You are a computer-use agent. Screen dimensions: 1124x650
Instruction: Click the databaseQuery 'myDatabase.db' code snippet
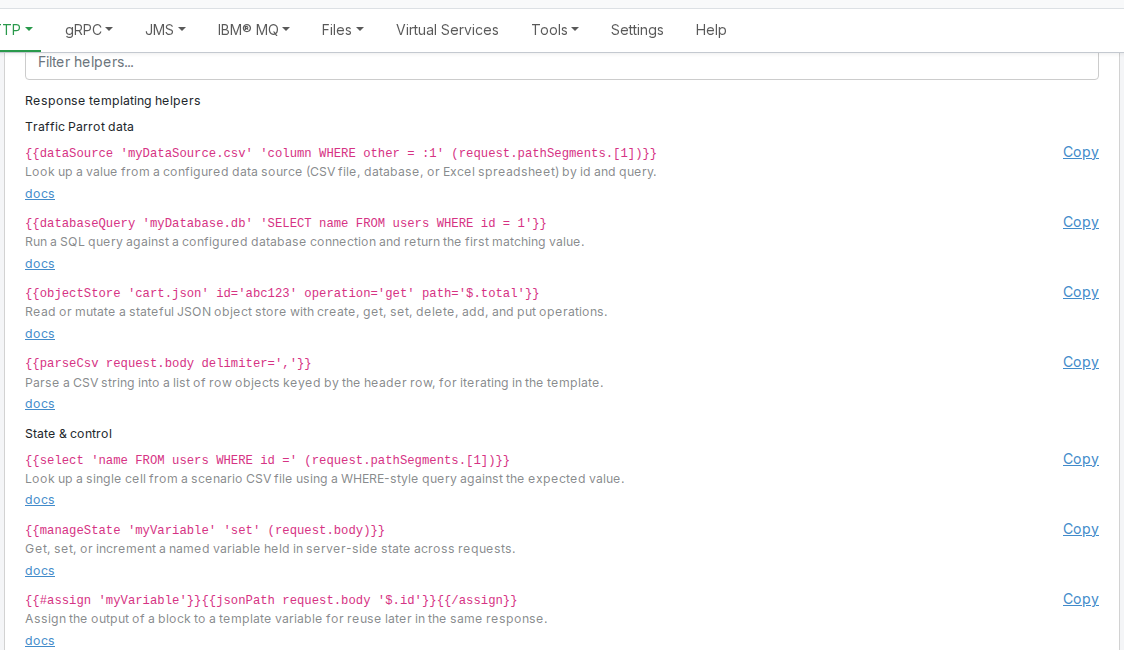tap(285, 224)
